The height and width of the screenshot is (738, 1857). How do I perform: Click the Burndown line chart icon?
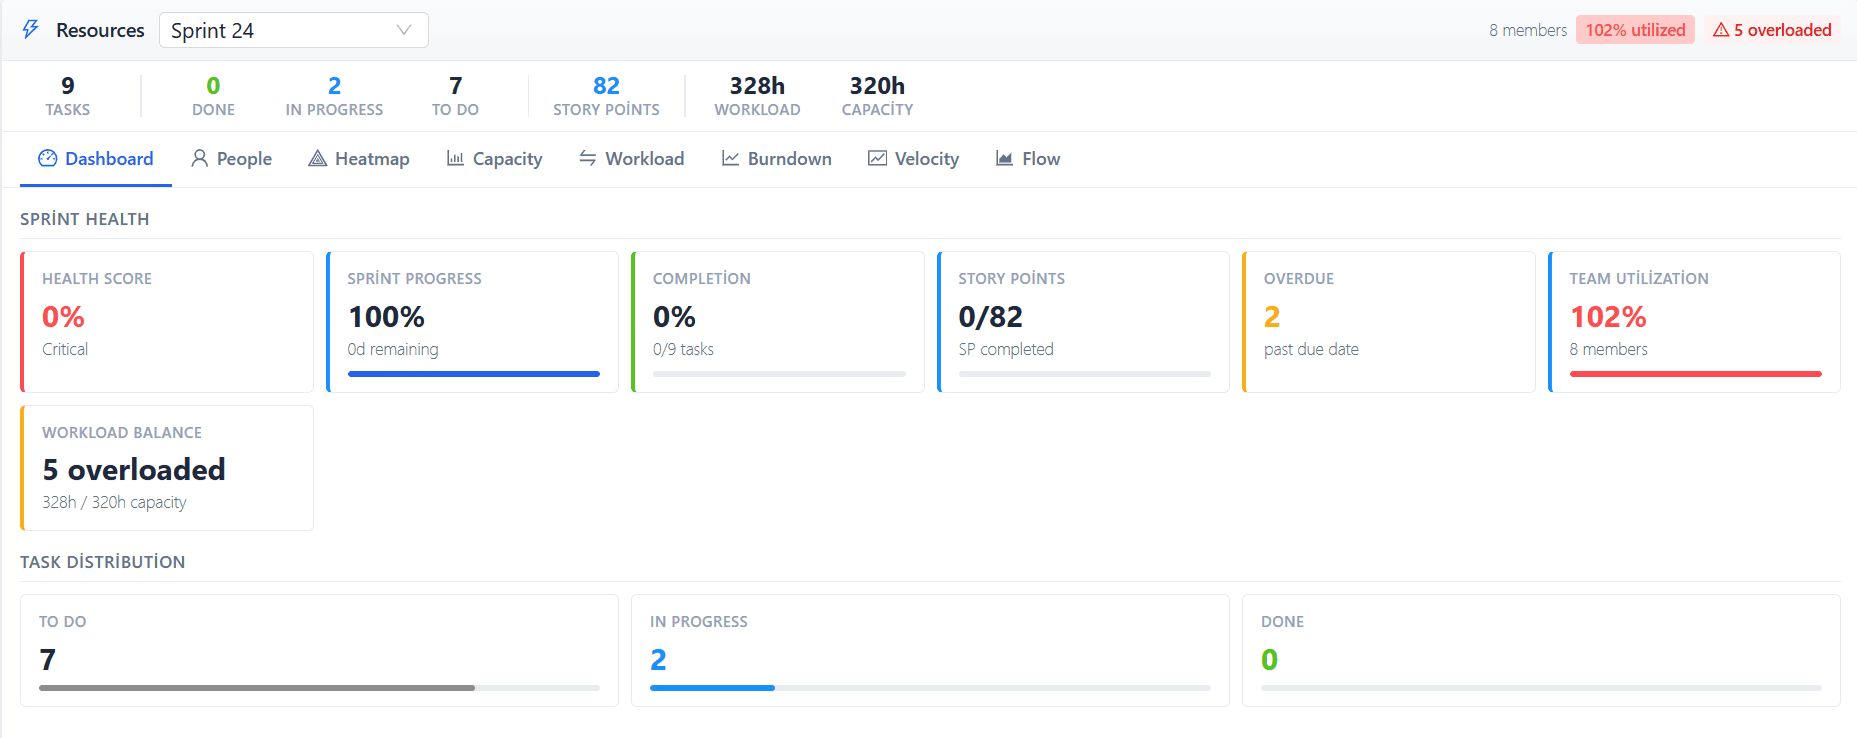tap(731, 158)
